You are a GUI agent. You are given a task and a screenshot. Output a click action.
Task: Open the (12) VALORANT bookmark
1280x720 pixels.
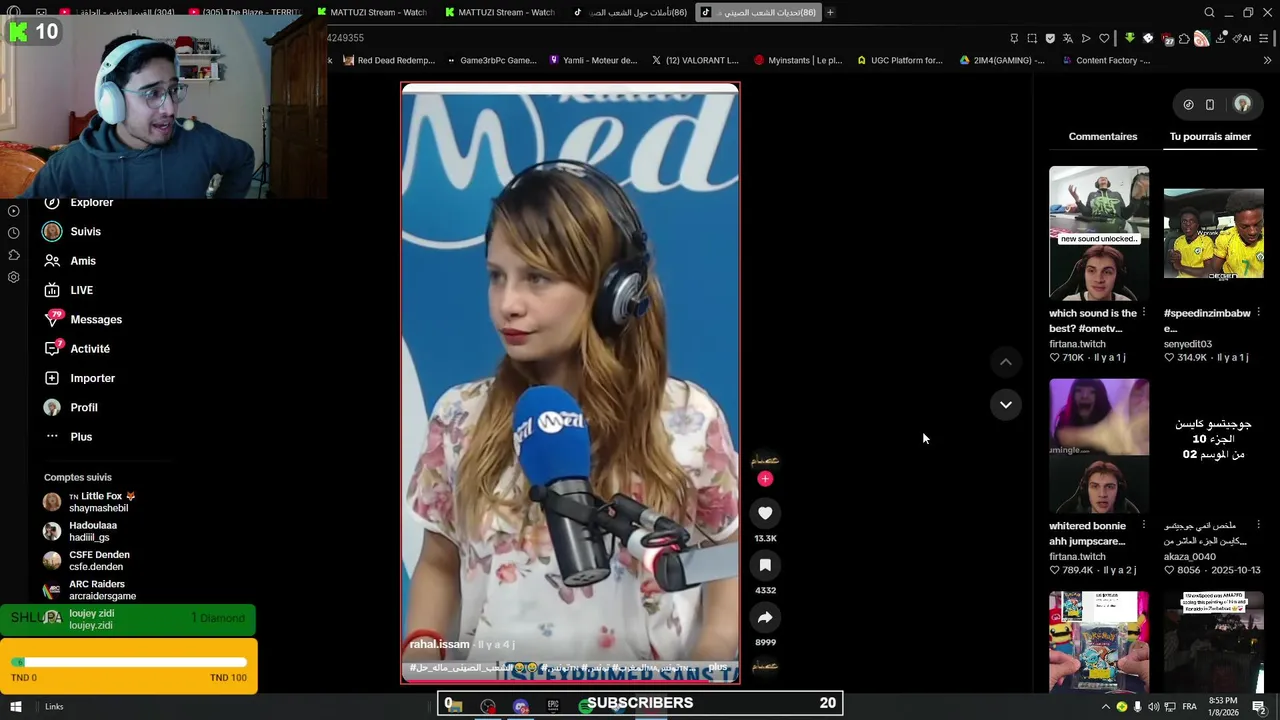[x=695, y=60]
